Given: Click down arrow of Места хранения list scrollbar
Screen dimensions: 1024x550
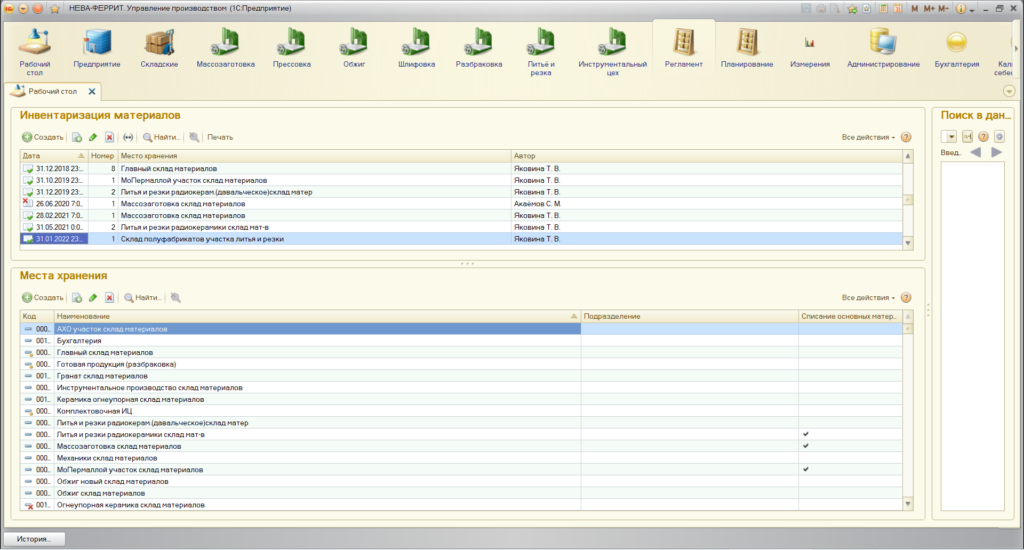Looking at the screenshot, I should 908,504.
